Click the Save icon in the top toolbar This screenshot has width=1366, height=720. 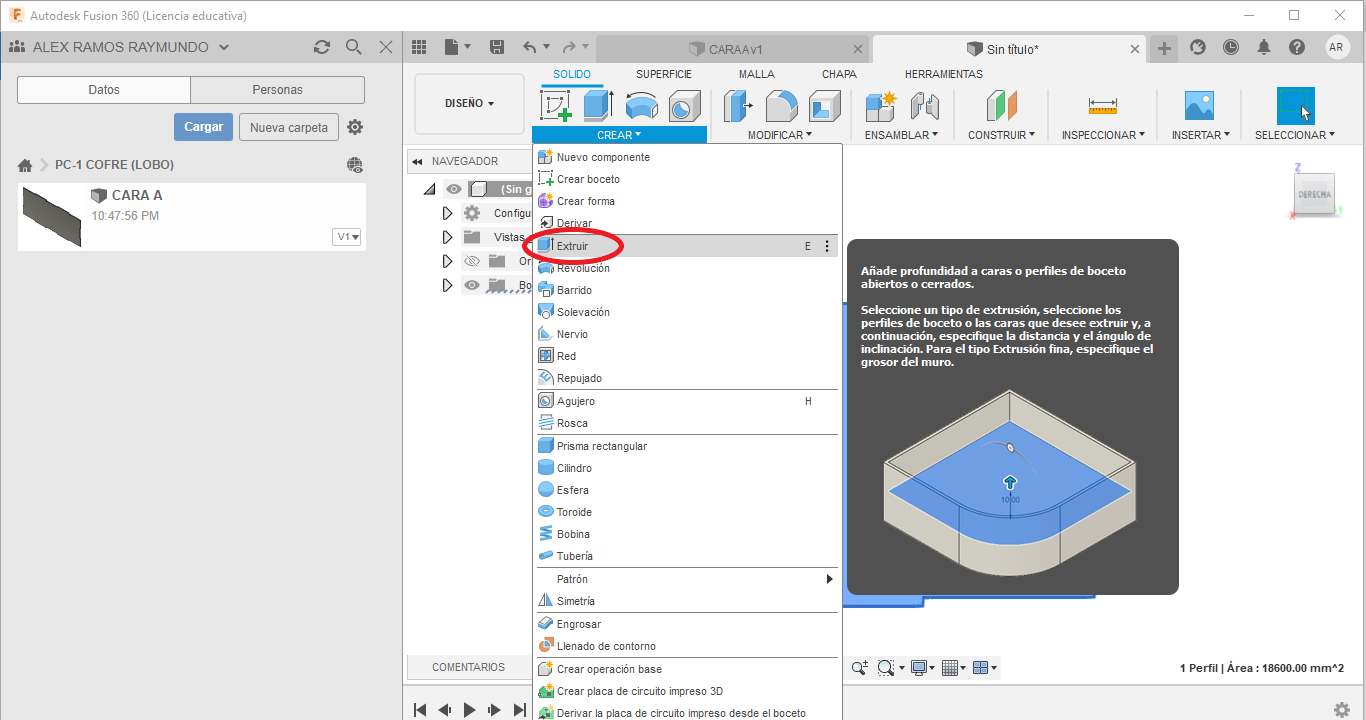(x=497, y=47)
